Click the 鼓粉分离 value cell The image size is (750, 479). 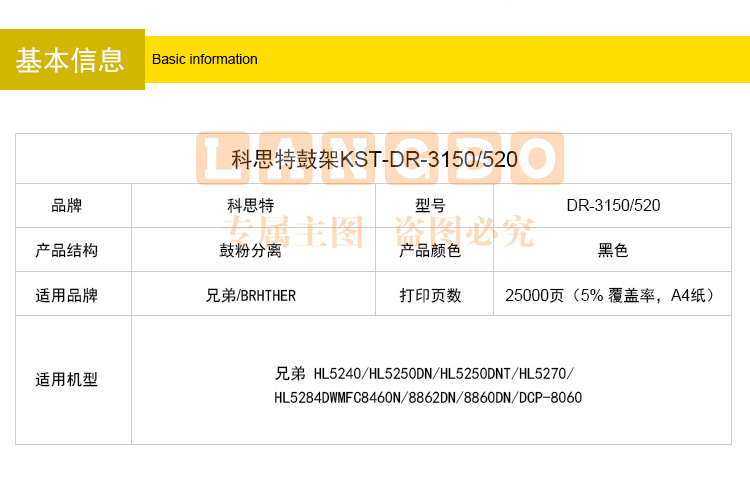[254, 250]
